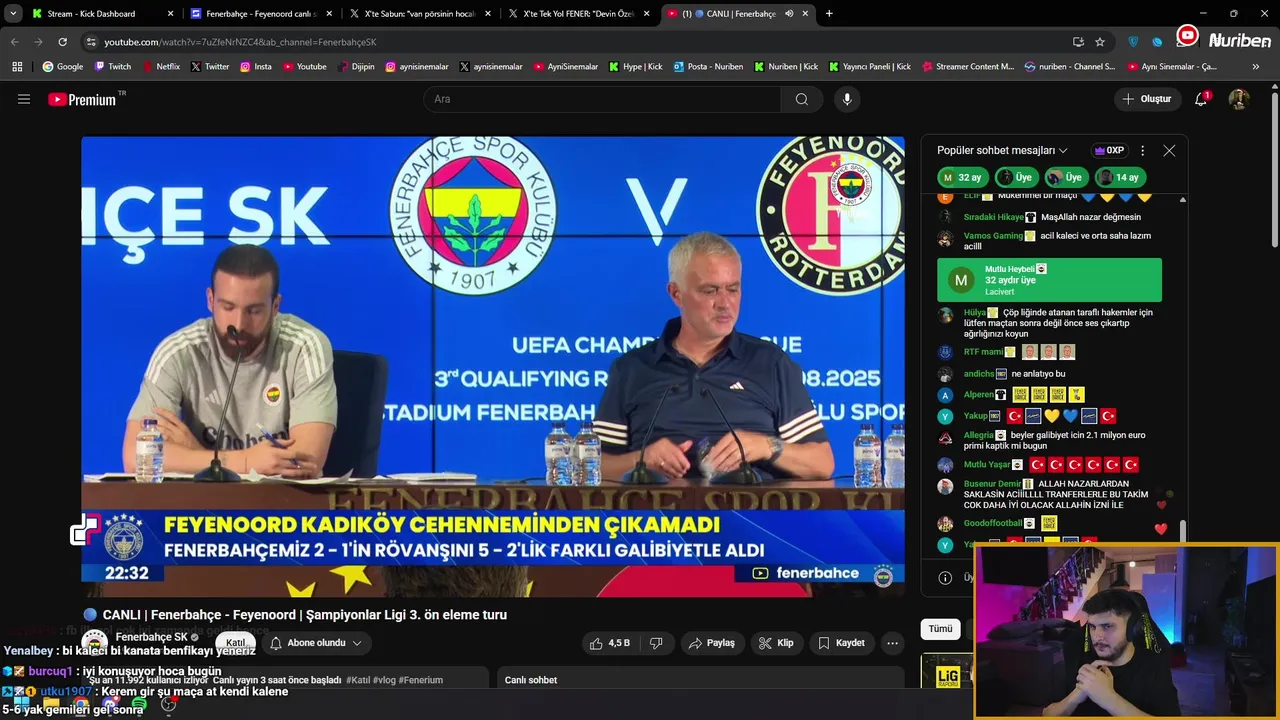
Task: Click the search magnifier button
Action: click(801, 99)
